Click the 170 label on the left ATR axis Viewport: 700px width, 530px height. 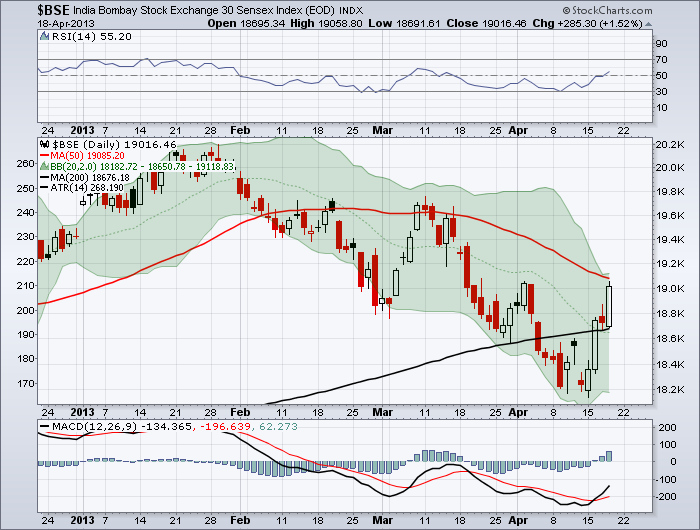click(x=25, y=384)
